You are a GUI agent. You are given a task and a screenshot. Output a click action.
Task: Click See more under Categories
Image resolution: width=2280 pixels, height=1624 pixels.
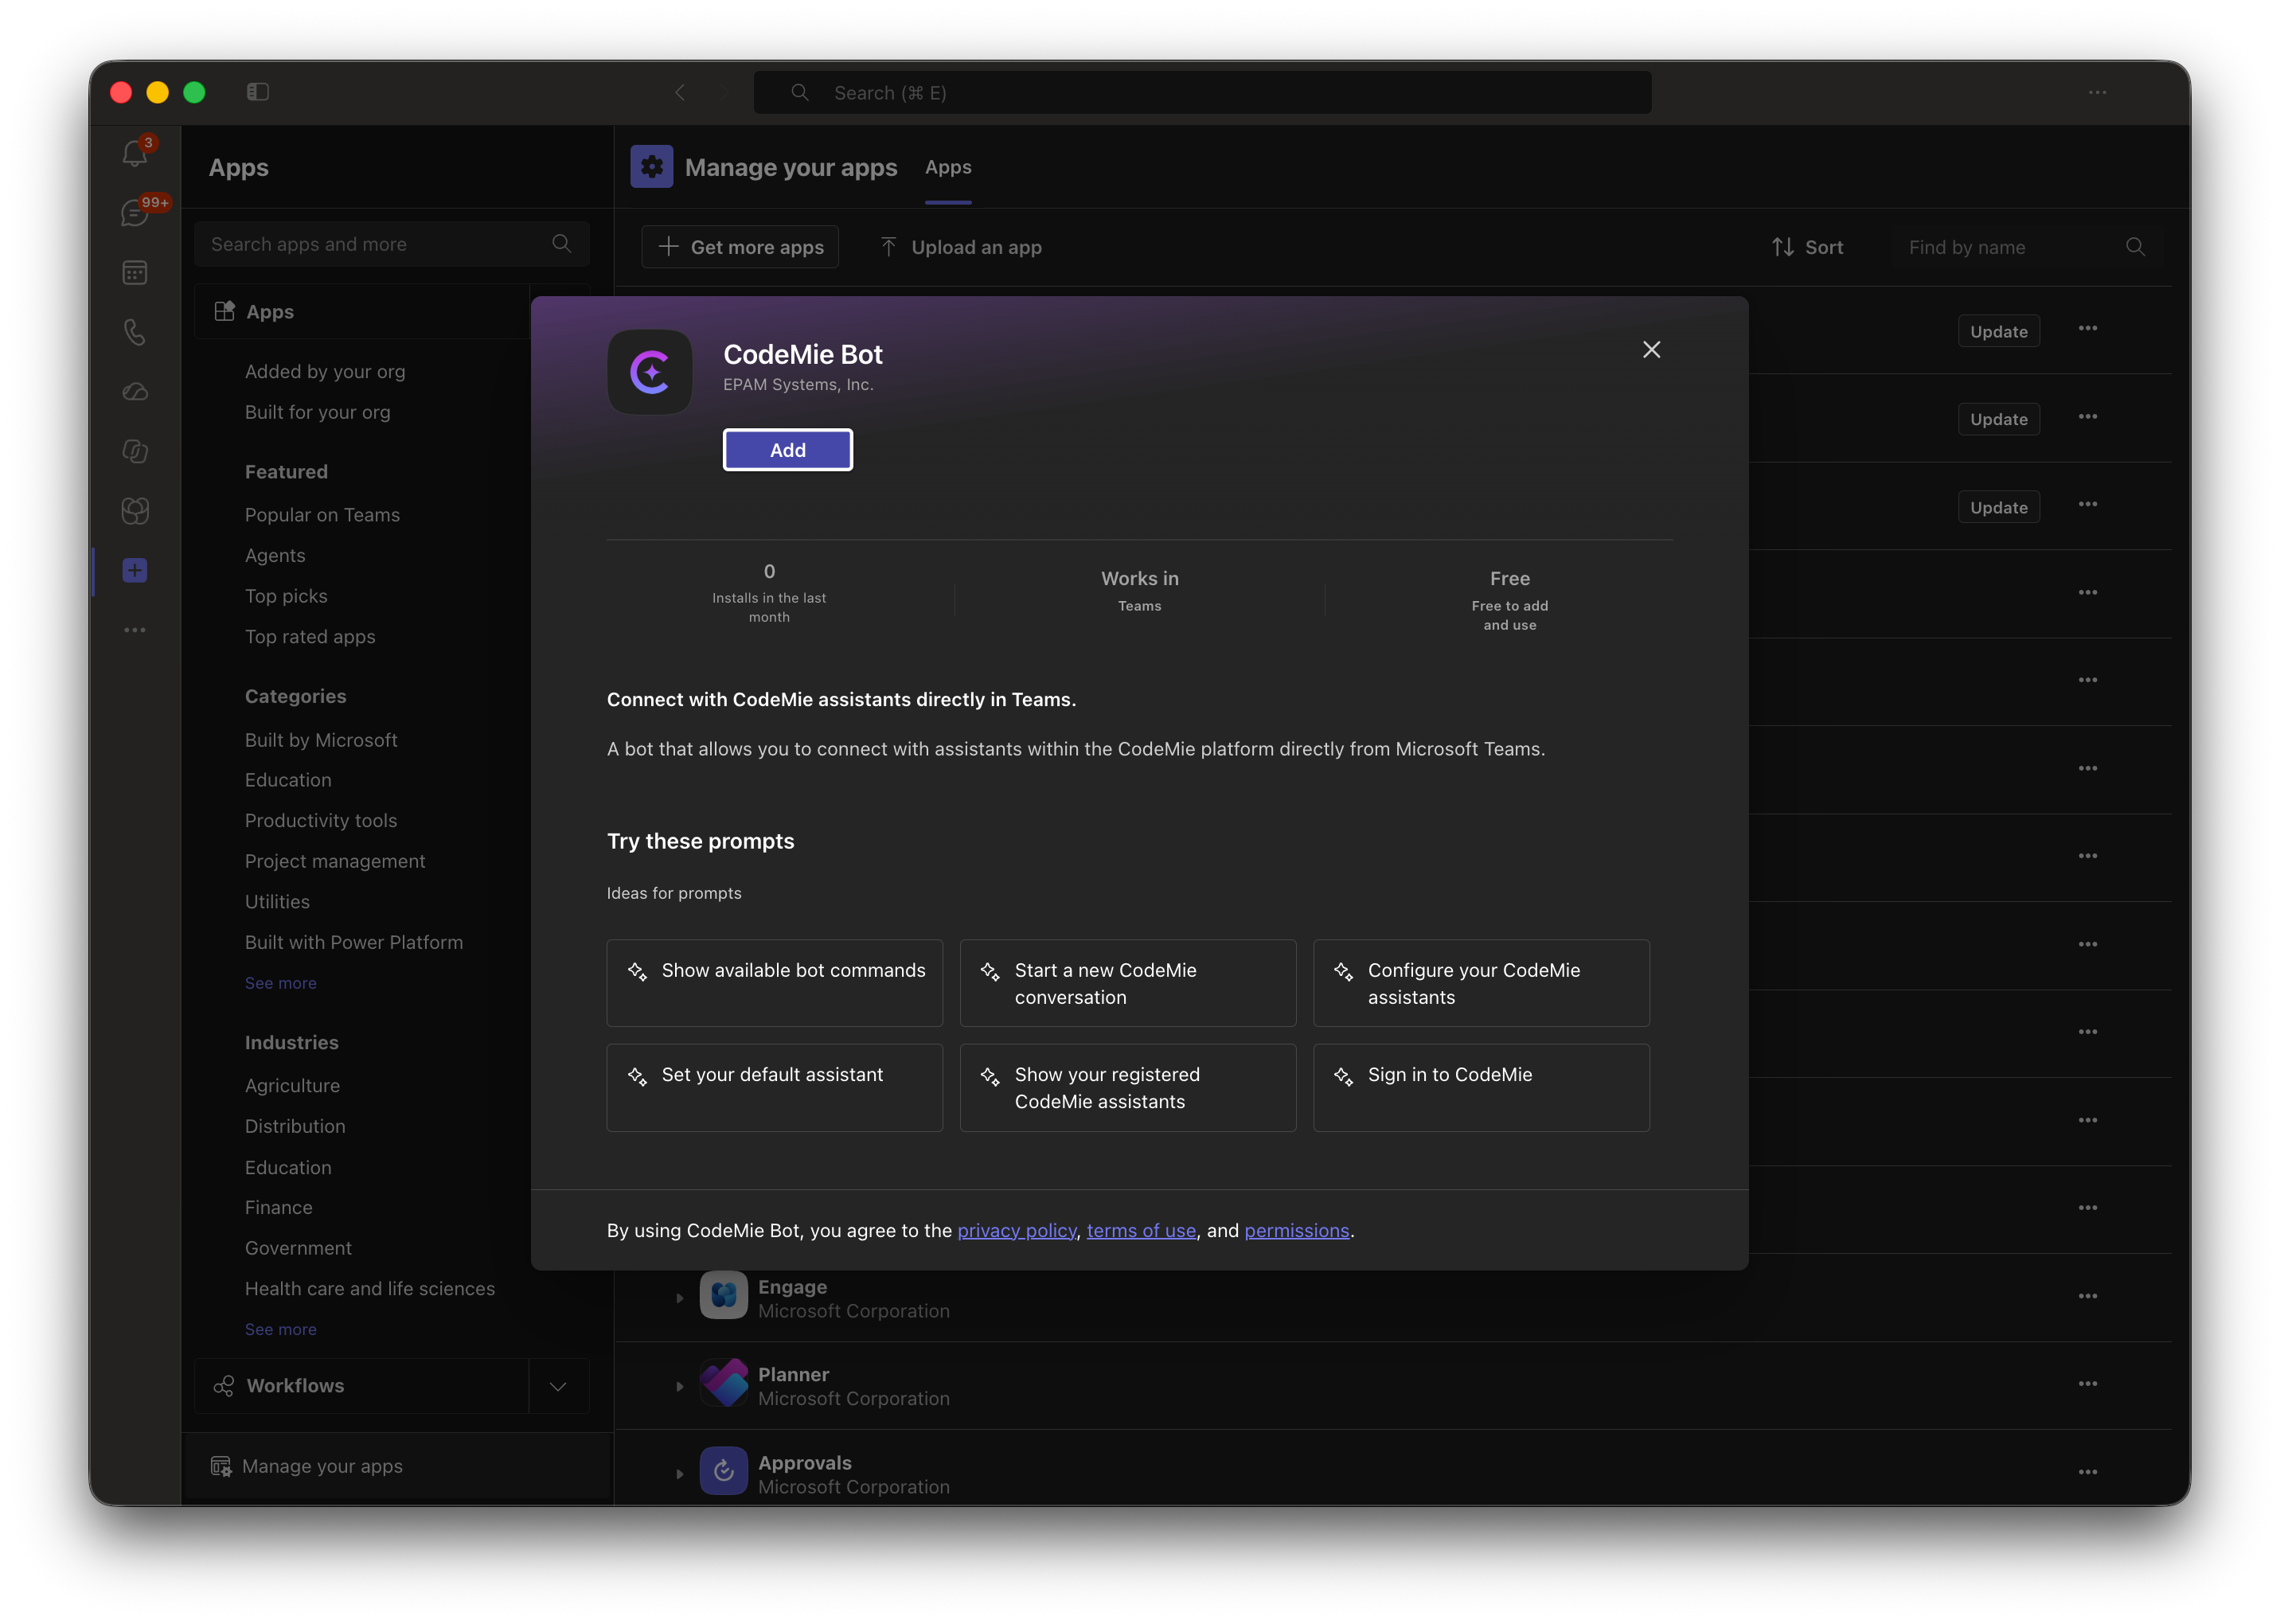tap(281, 983)
